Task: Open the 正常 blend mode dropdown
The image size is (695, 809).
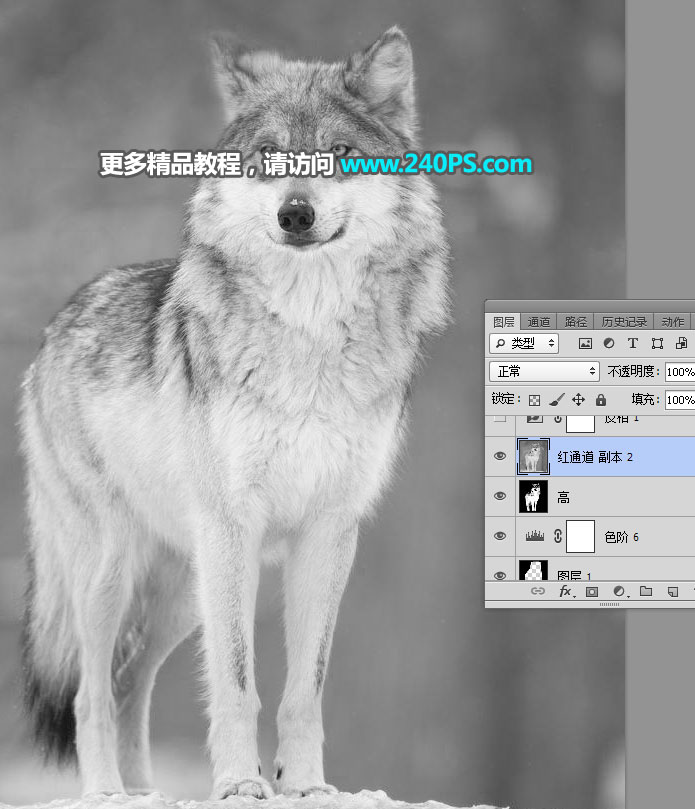Action: (545, 371)
